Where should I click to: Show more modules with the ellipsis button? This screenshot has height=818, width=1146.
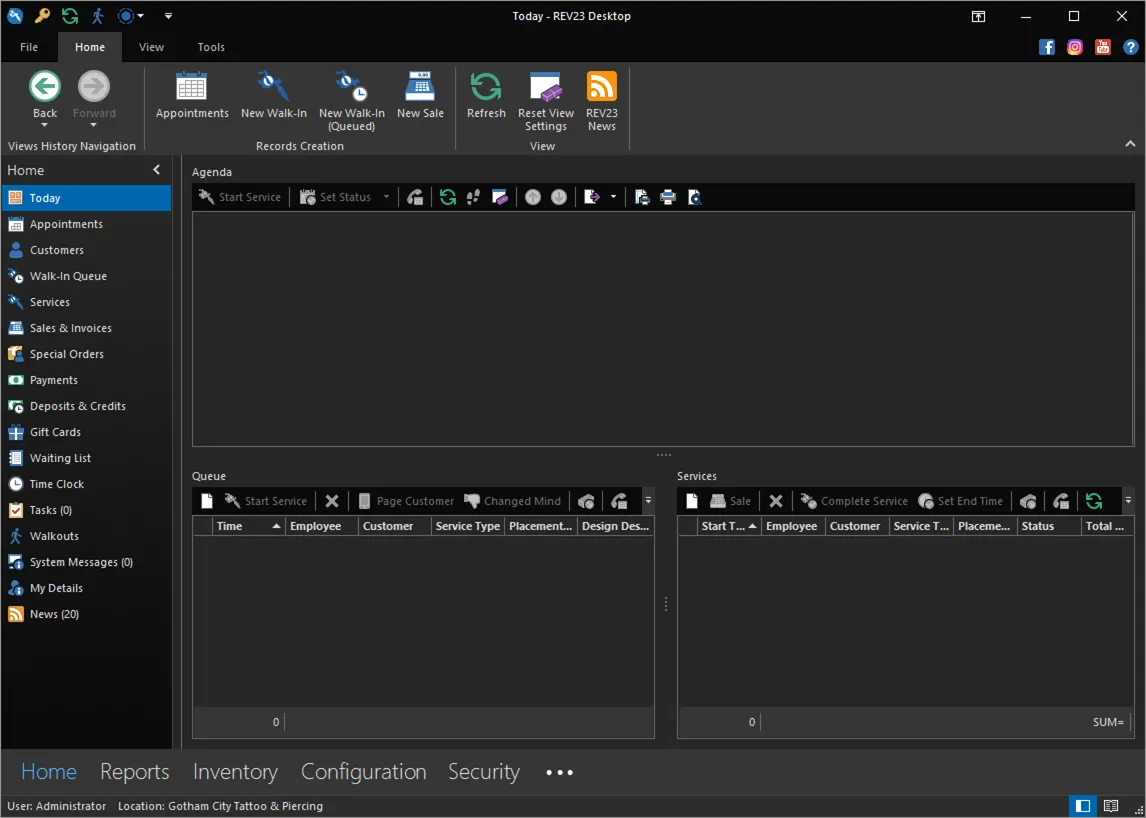(560, 773)
